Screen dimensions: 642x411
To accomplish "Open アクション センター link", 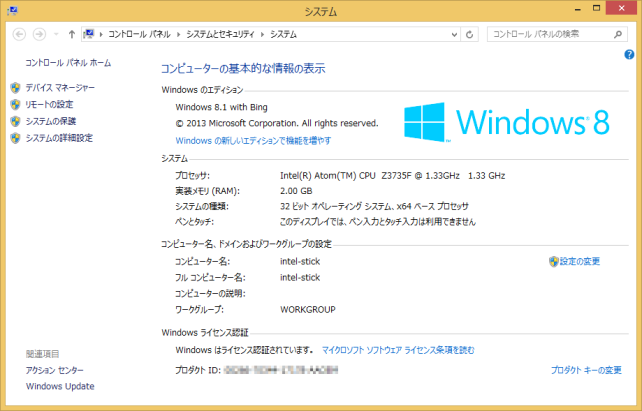I will [x=54, y=370].
